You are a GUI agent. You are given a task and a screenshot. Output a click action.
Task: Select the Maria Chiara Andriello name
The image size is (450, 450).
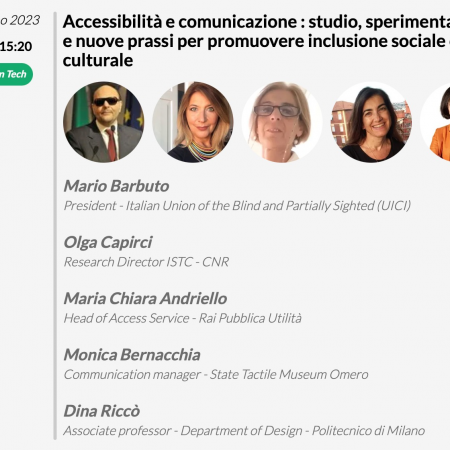pos(145,299)
